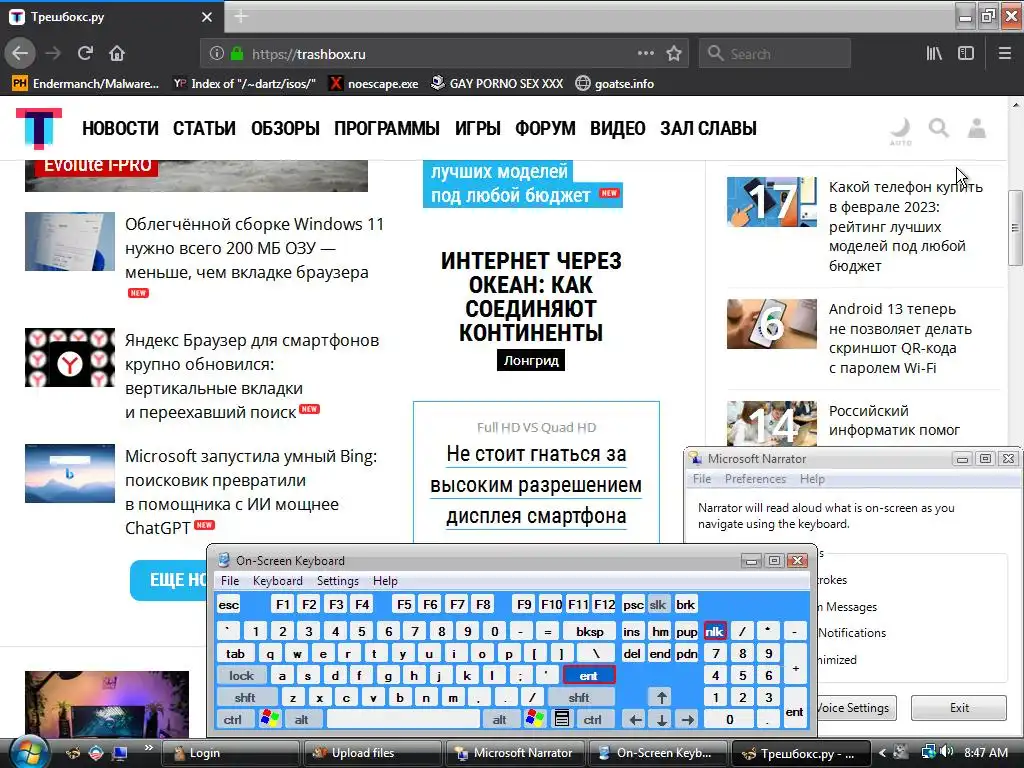Open the Microsoft Bing article thumbnail
This screenshot has width=1024, height=768.
click(70, 473)
